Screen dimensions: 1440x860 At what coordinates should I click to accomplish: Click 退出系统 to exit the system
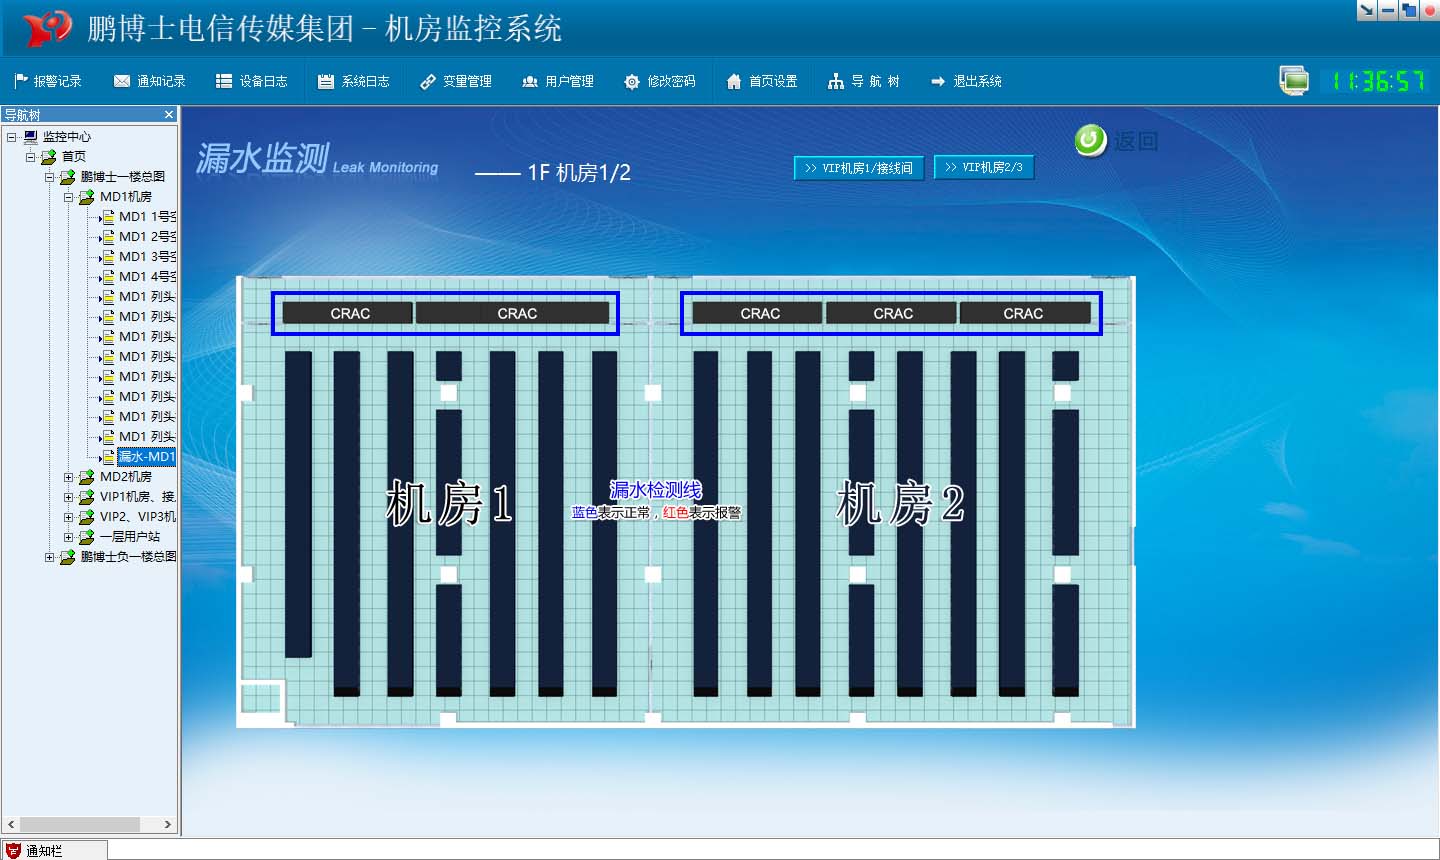click(966, 81)
